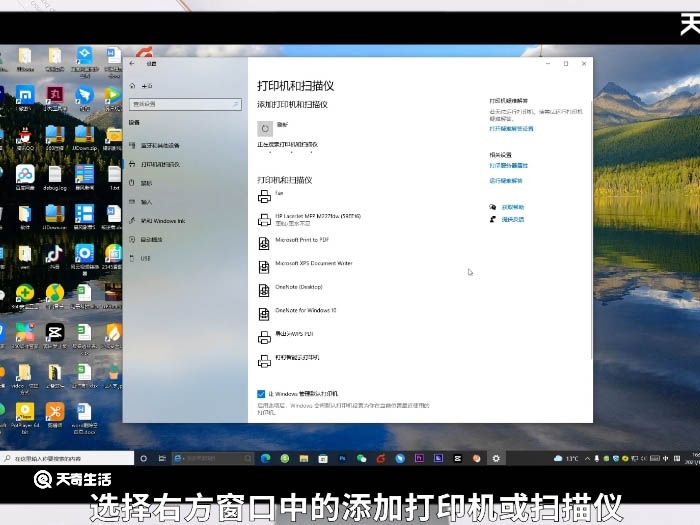The height and width of the screenshot is (525, 700).
Task: Select the QQ penguin desktop shortcut
Action: click(x=25, y=138)
